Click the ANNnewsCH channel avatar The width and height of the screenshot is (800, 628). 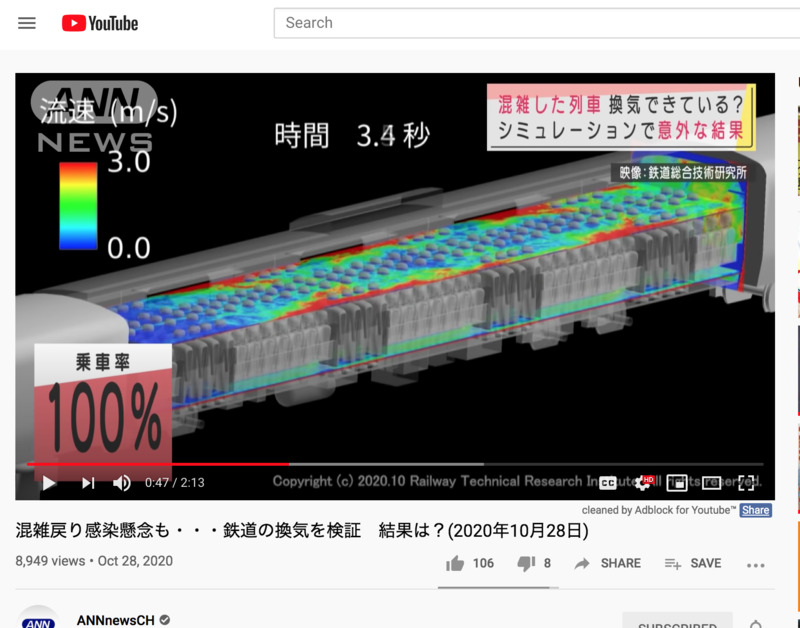(x=38, y=619)
